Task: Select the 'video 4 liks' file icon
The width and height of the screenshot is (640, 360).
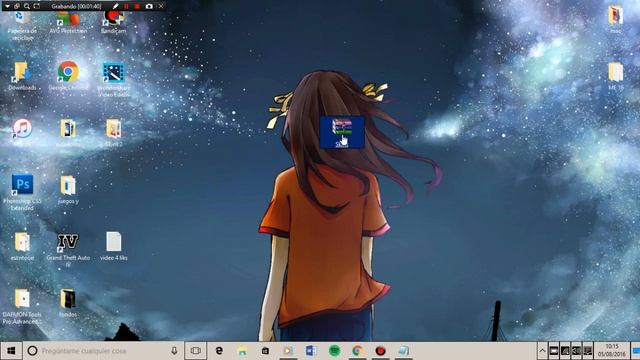Action: click(114, 246)
